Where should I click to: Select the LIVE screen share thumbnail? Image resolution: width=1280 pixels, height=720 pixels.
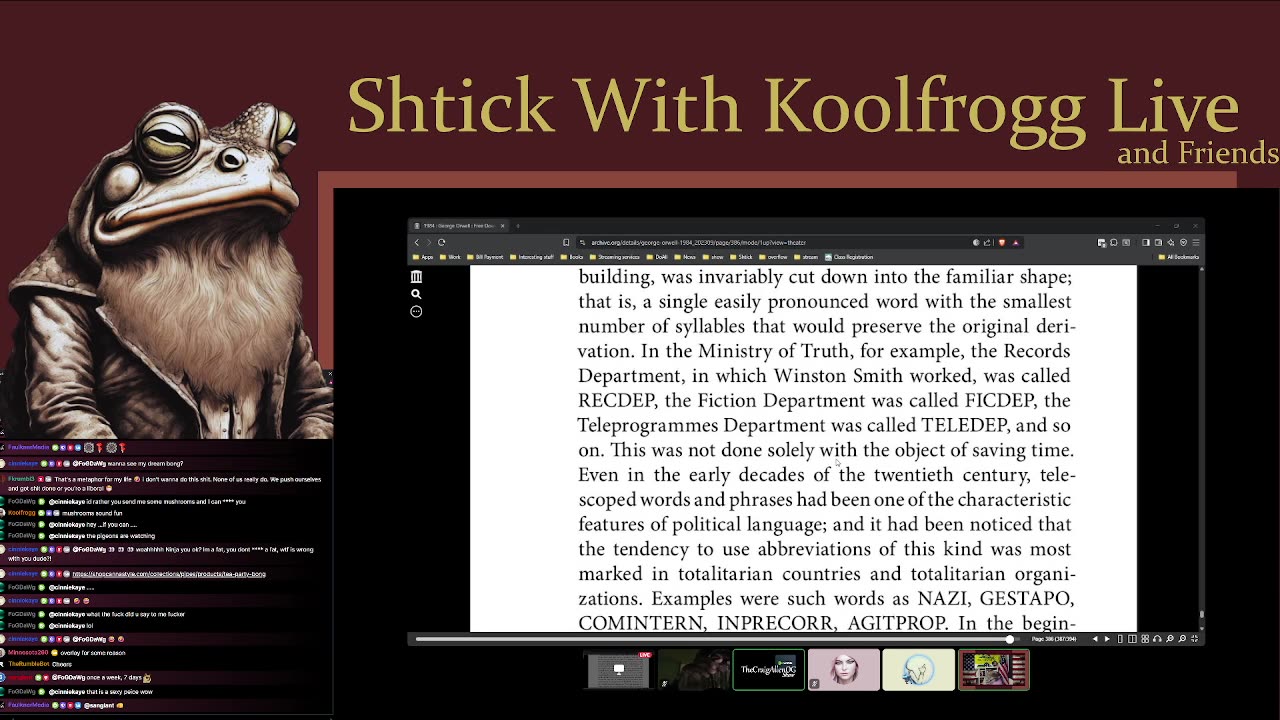[x=618, y=670]
